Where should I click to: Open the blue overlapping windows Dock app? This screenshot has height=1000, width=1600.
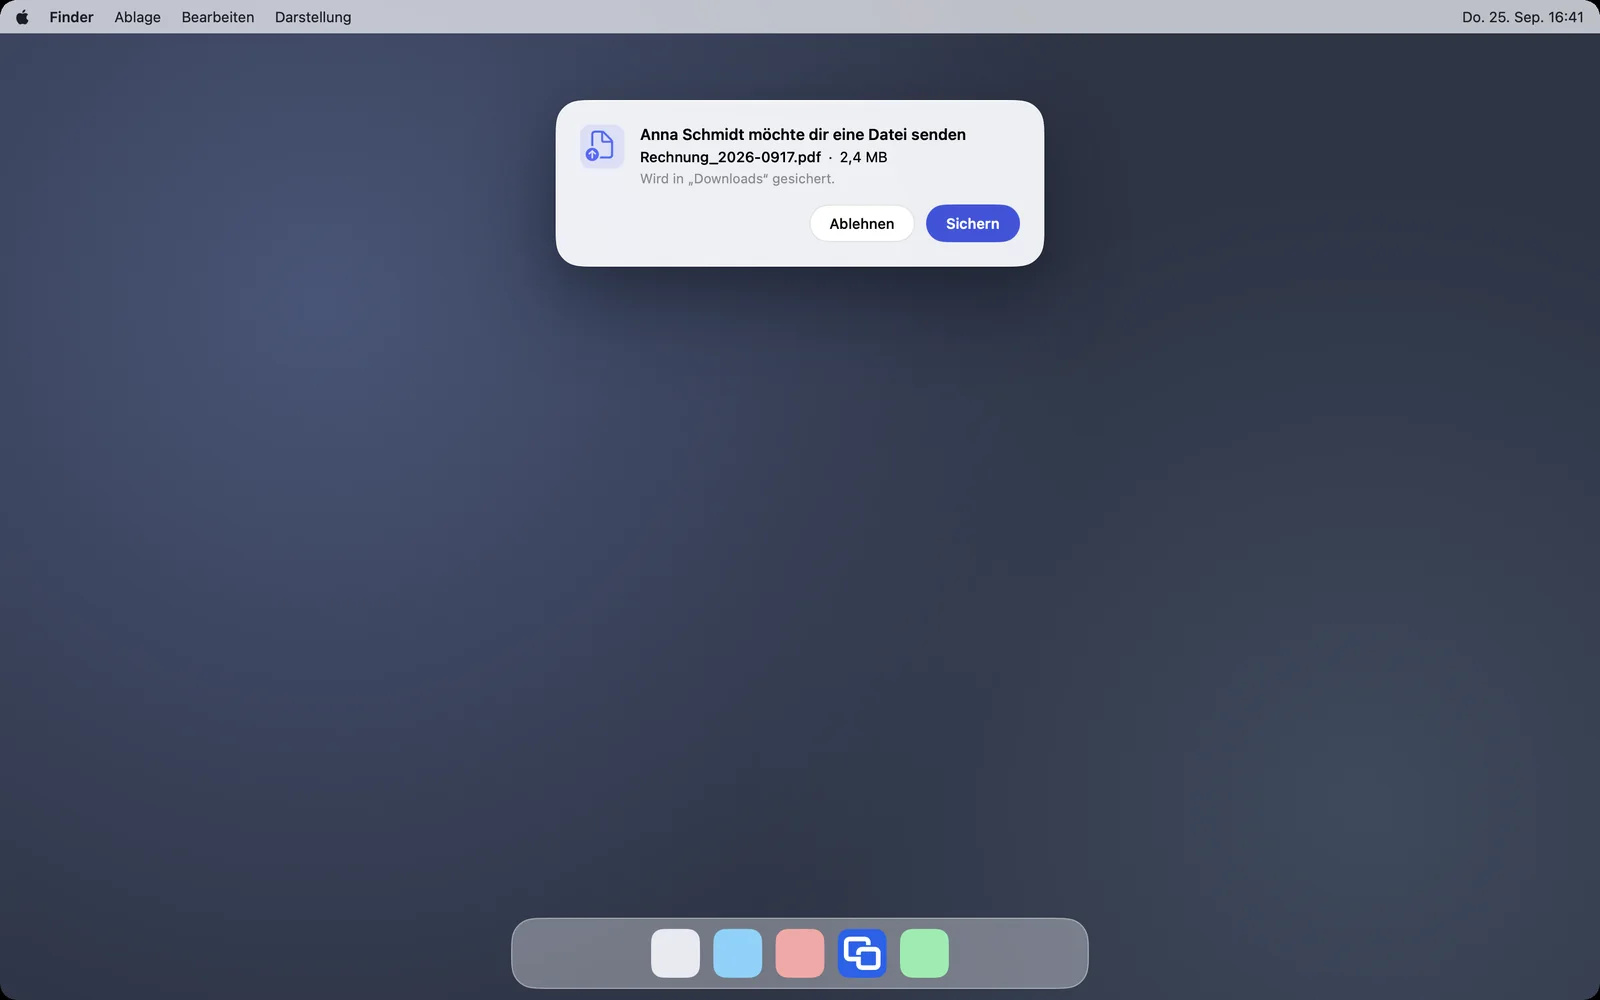(862, 953)
